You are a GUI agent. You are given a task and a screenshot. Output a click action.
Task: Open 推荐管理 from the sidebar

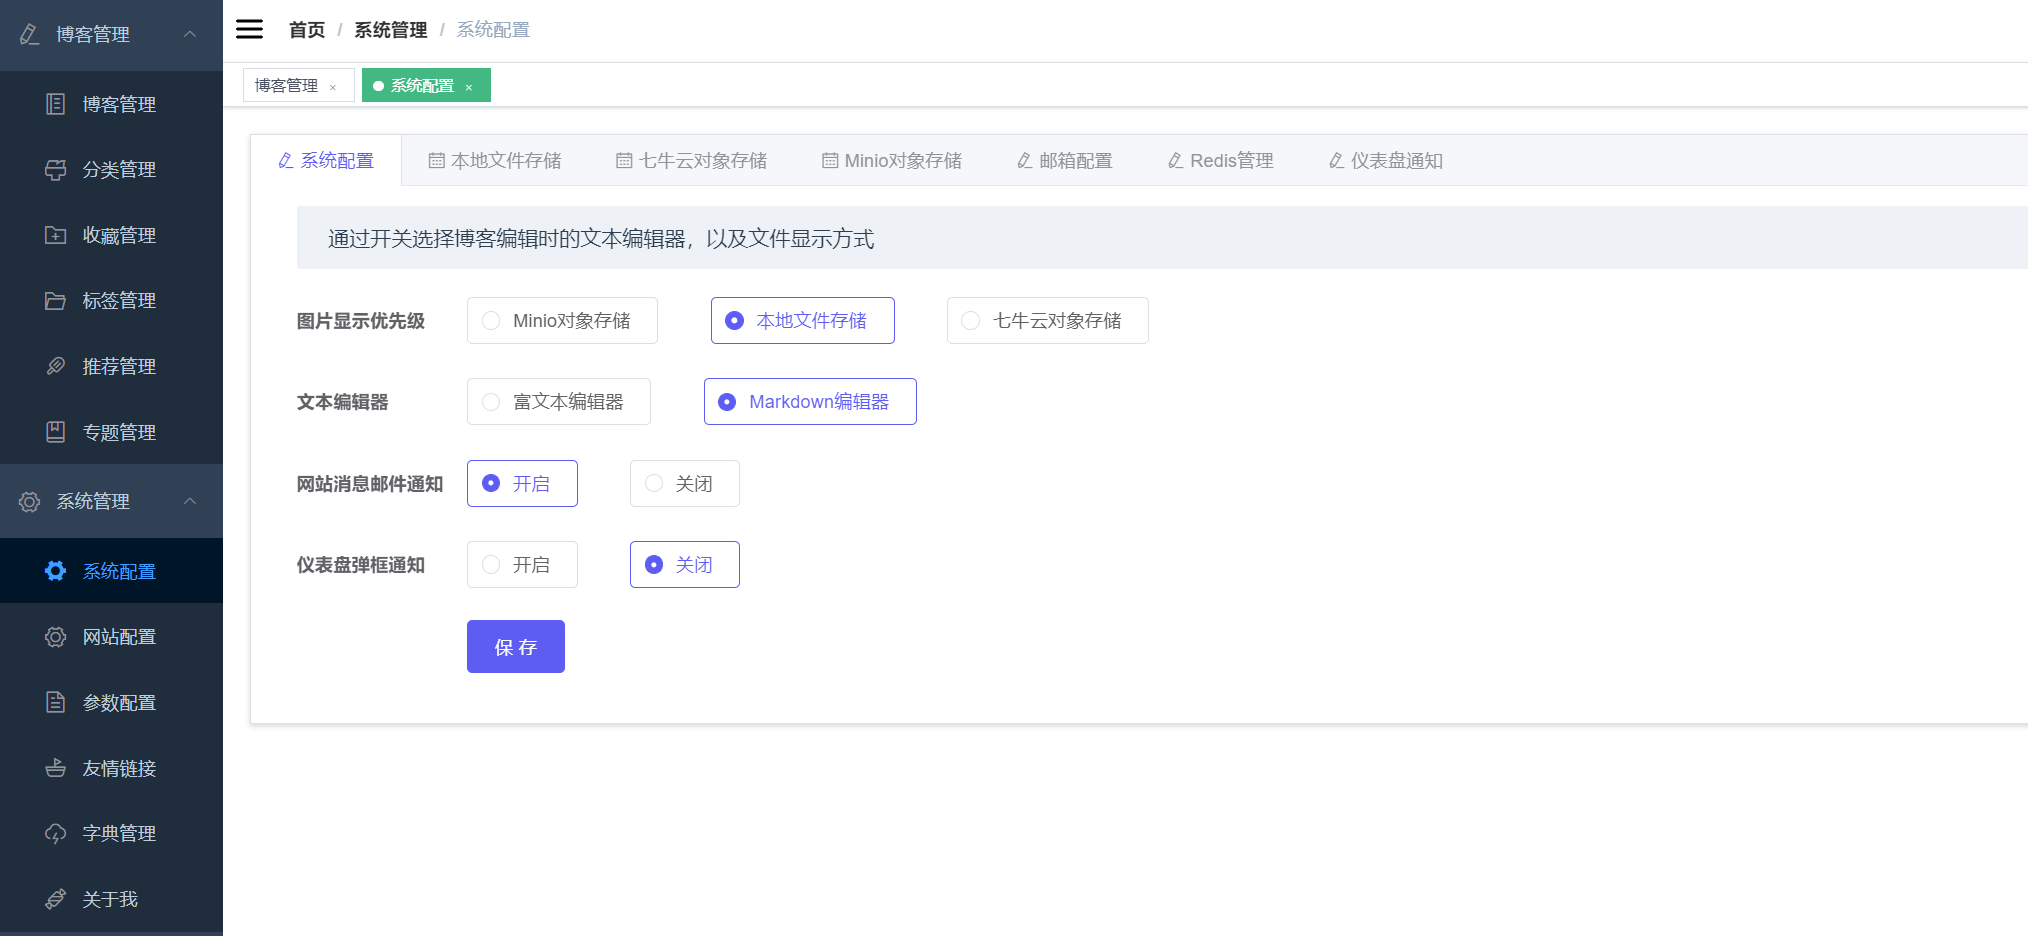(111, 366)
